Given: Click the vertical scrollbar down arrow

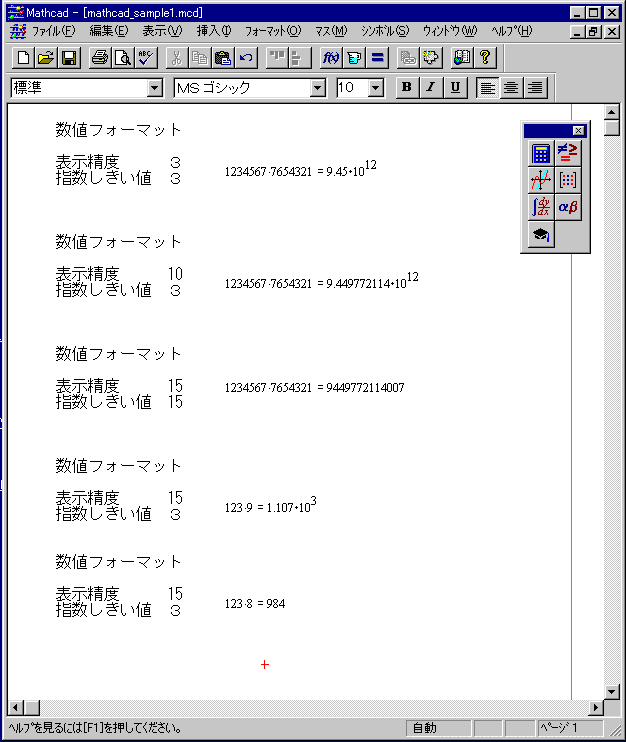Looking at the screenshot, I should 613,691.
